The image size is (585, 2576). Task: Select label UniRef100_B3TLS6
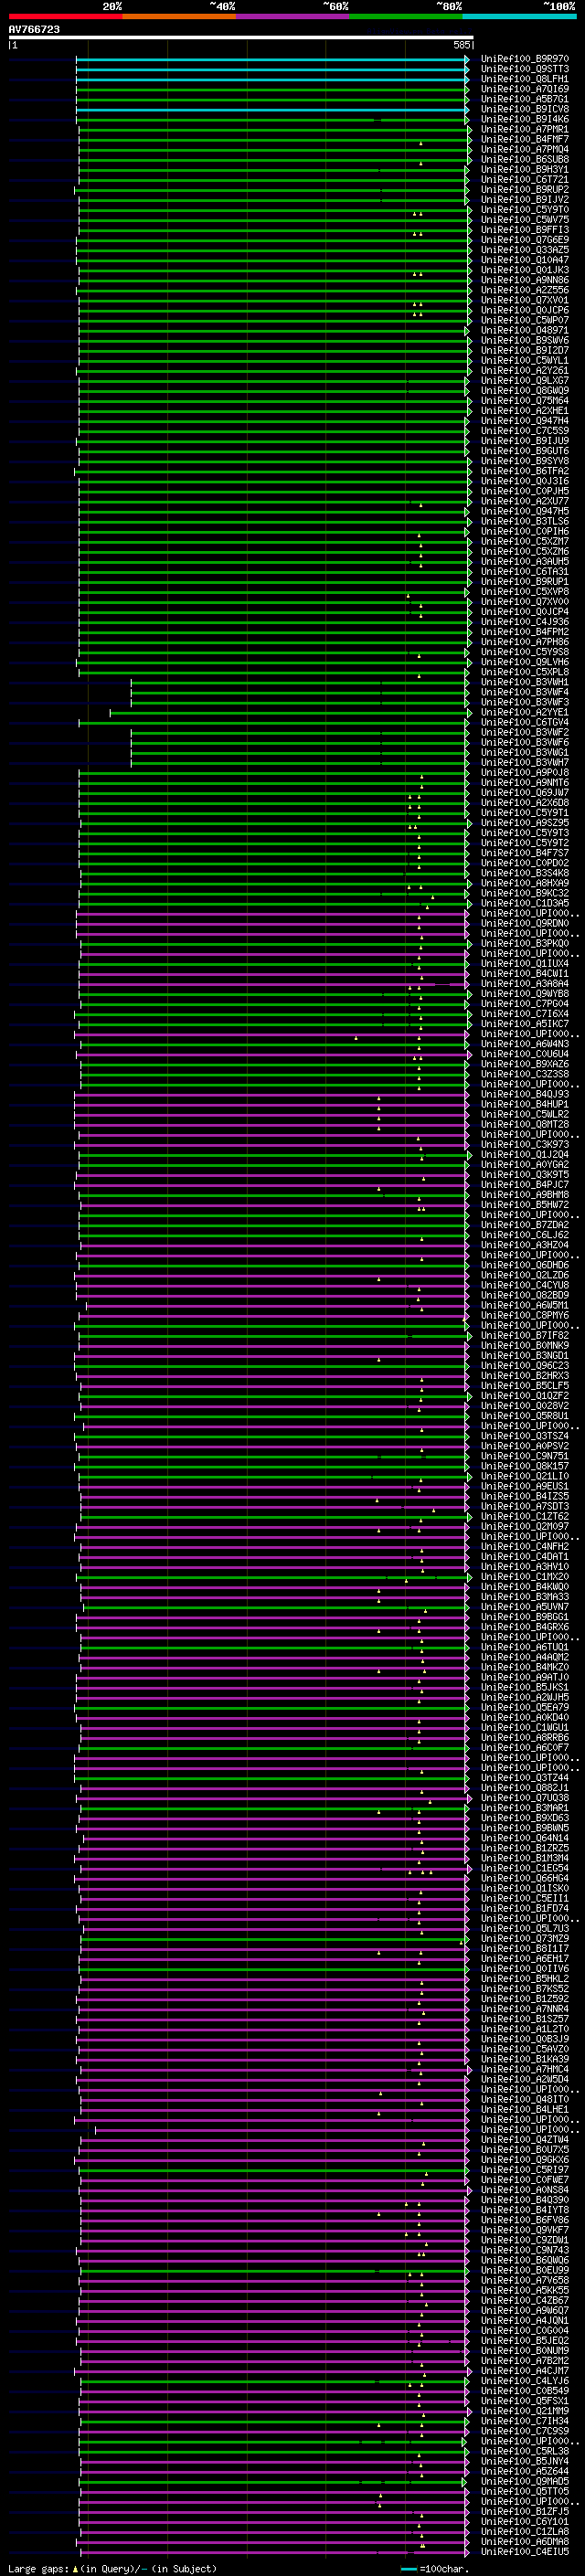(x=524, y=522)
